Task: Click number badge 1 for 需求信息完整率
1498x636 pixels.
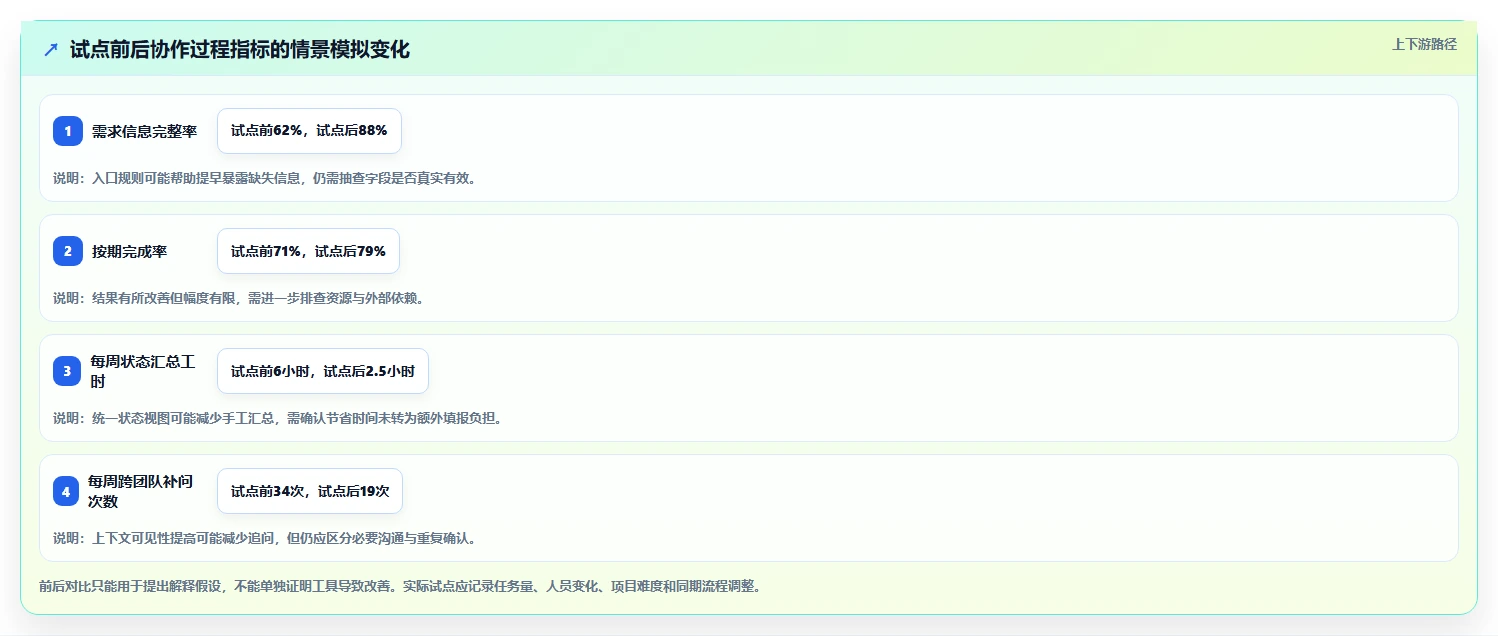Action: click(68, 131)
